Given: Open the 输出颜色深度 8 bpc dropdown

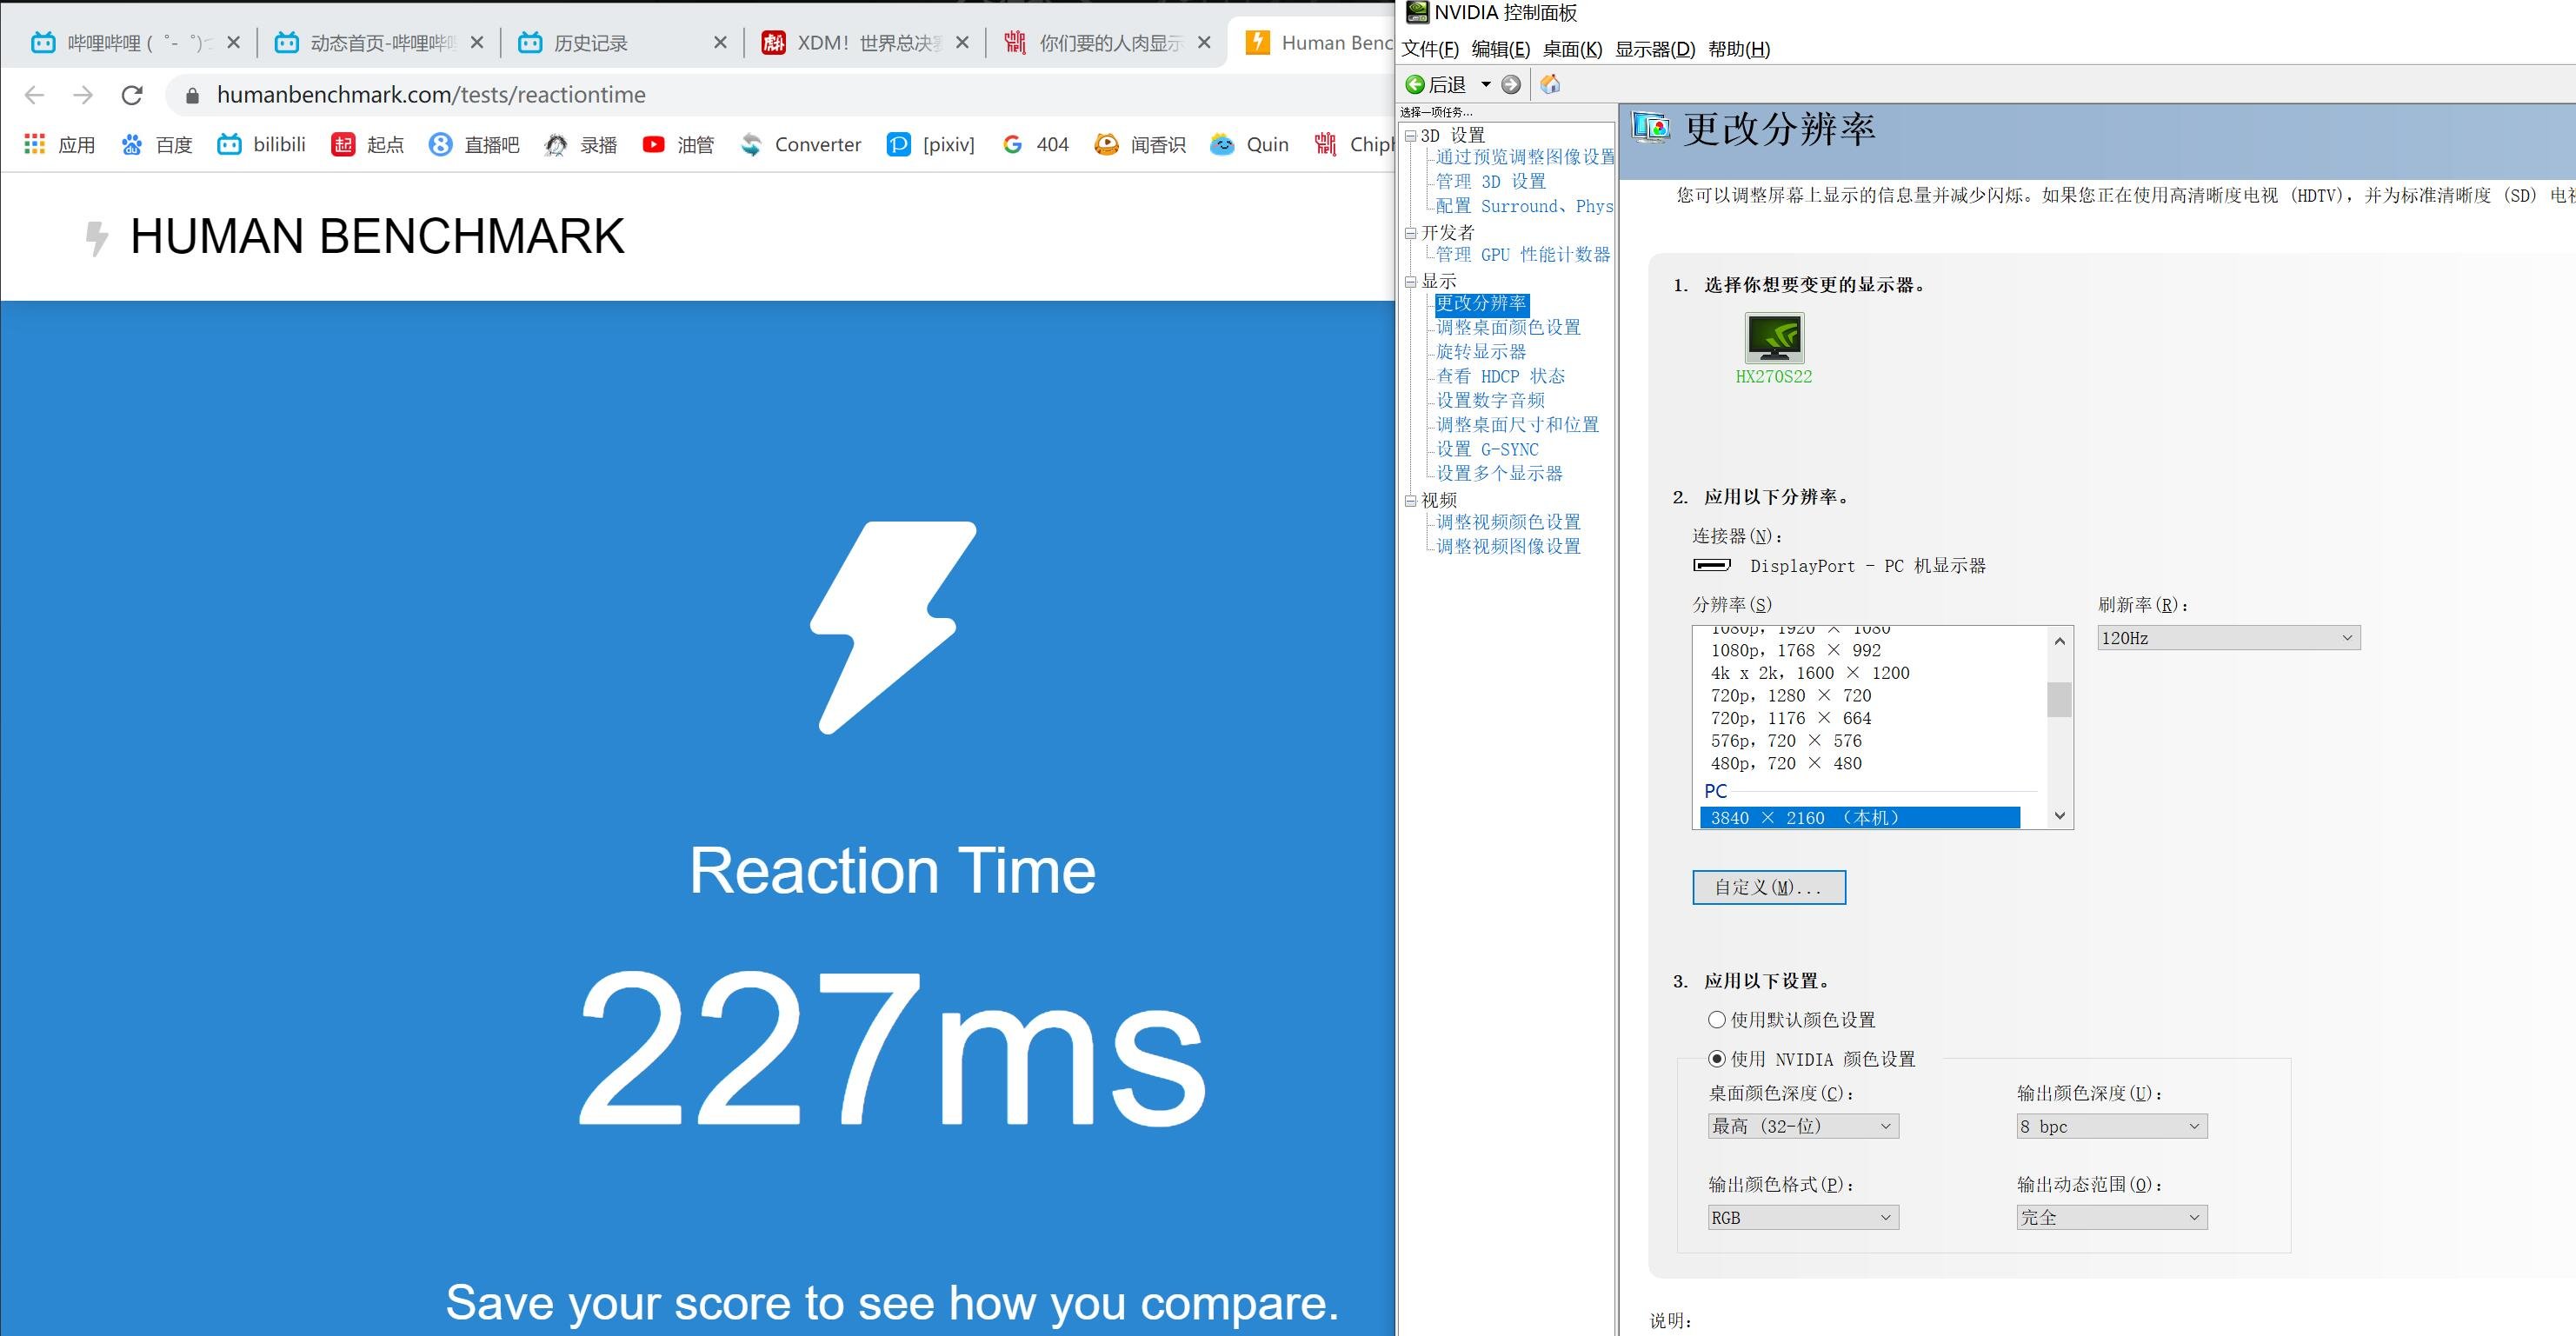Looking at the screenshot, I should (2111, 1127).
